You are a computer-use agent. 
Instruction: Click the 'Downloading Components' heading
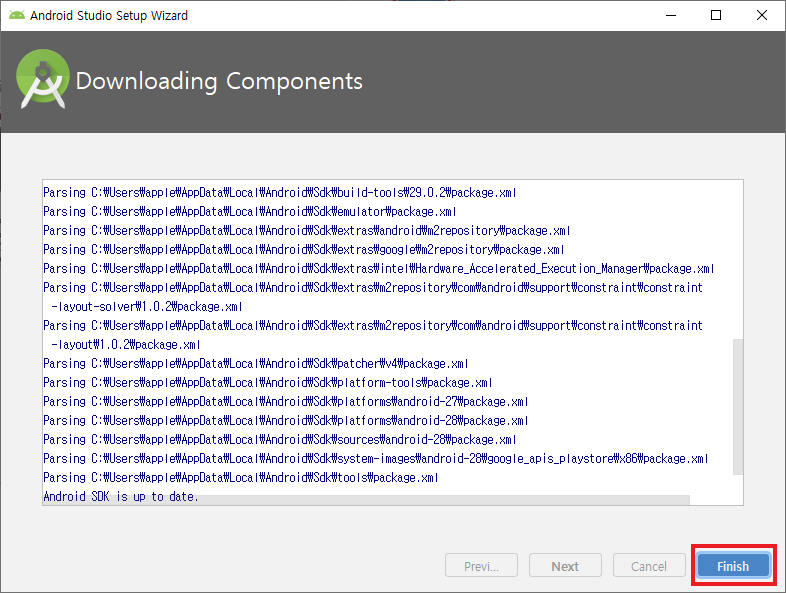pos(219,81)
